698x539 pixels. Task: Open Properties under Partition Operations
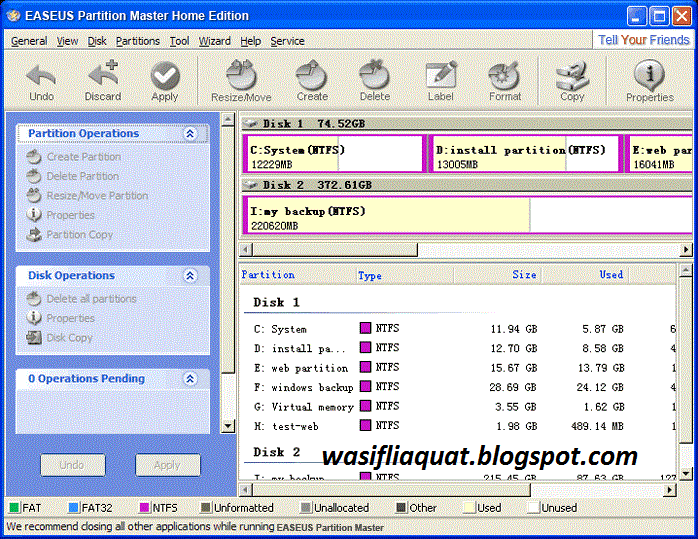(60, 215)
